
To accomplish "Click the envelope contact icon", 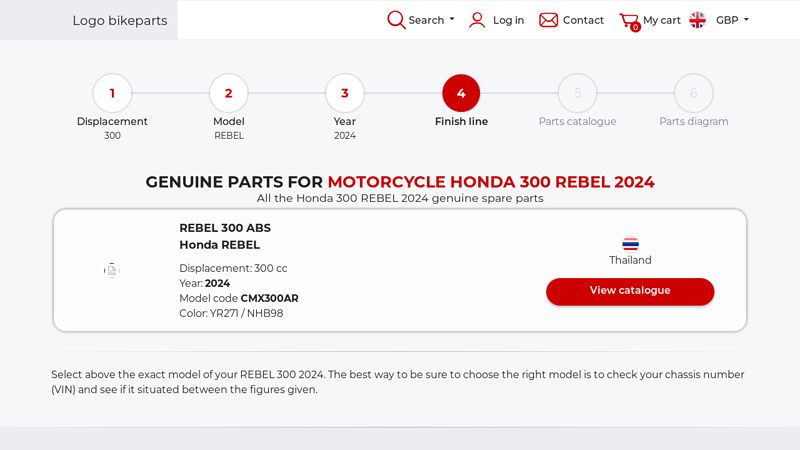I will click(548, 20).
